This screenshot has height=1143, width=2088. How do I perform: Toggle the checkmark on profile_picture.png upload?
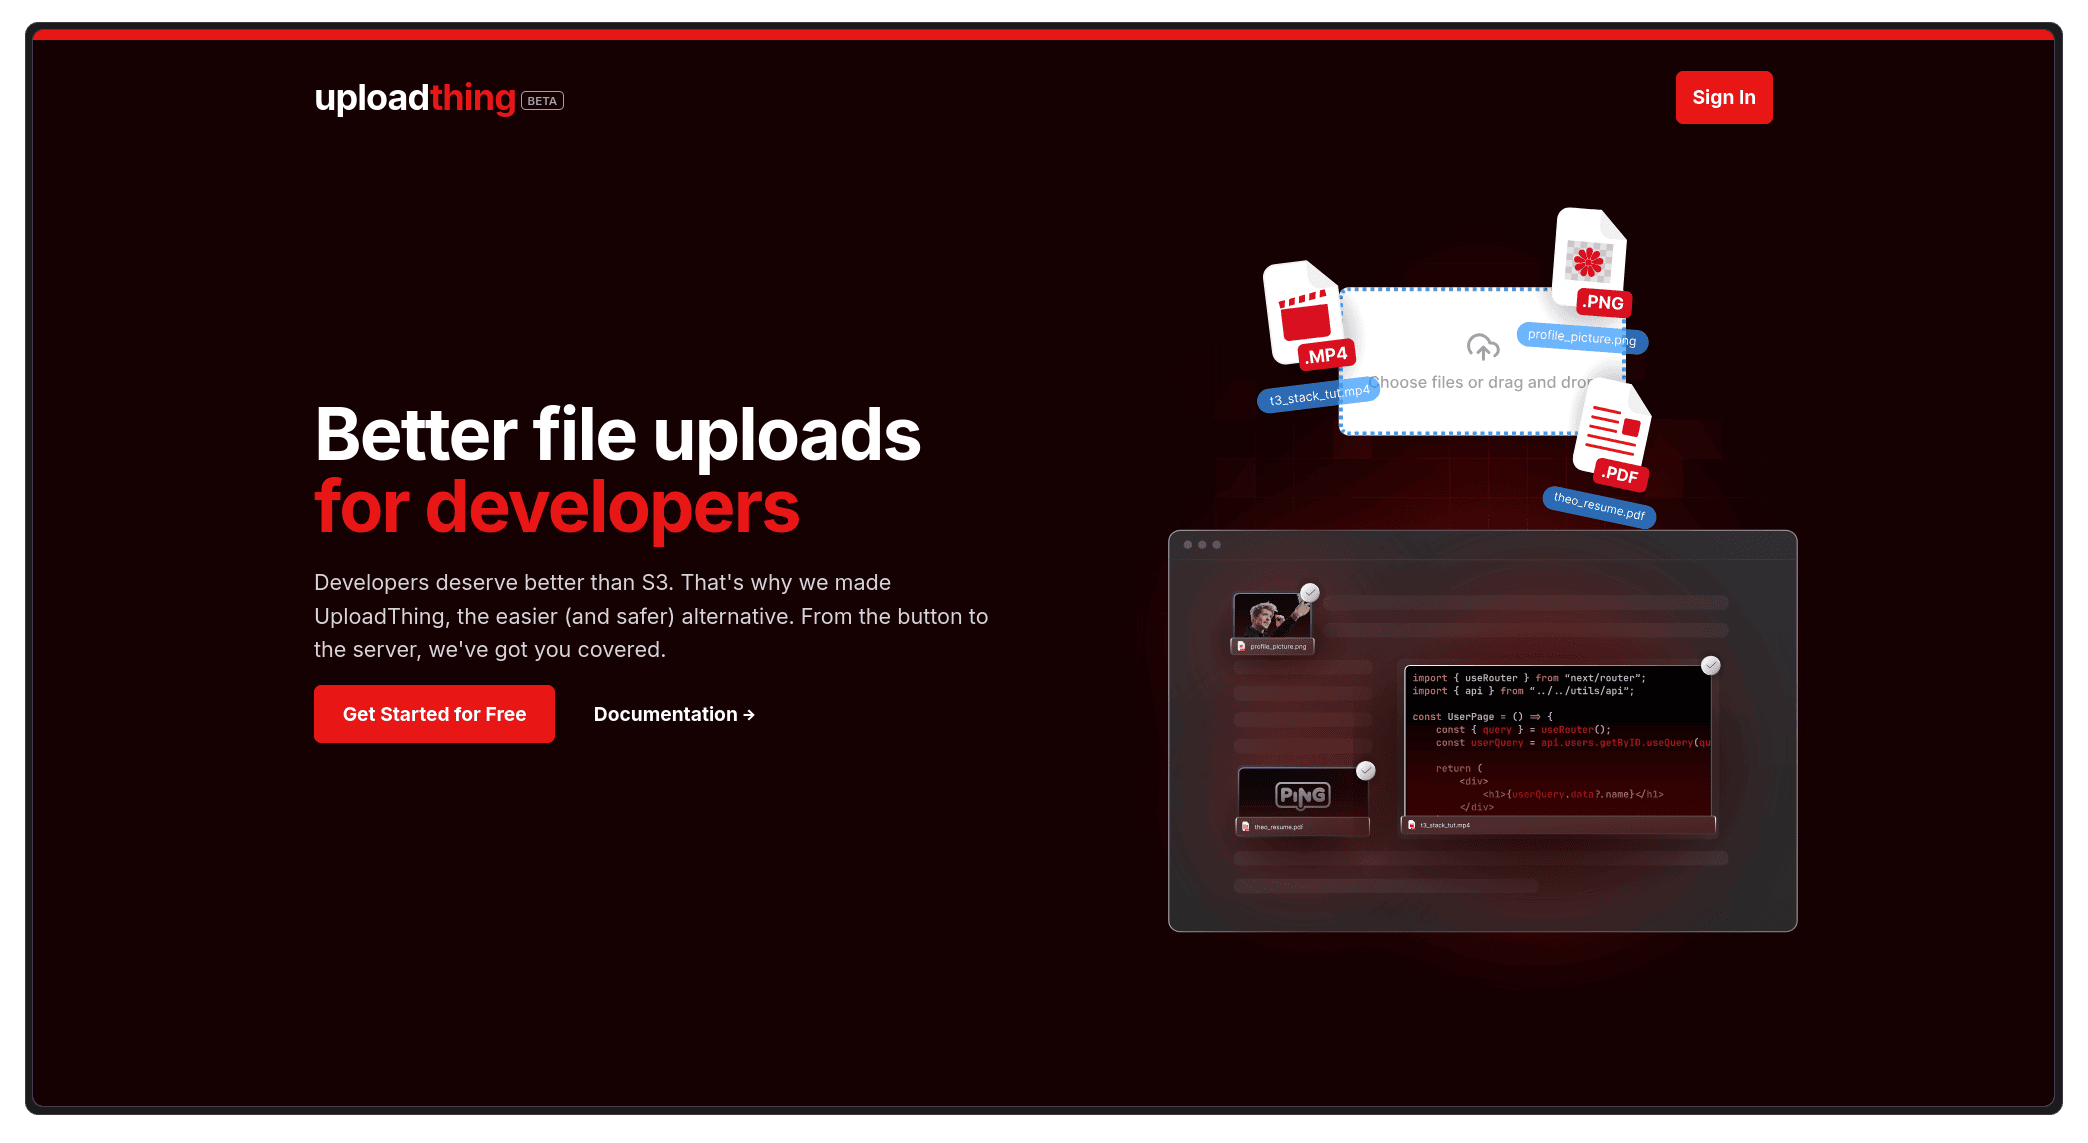point(1310,592)
